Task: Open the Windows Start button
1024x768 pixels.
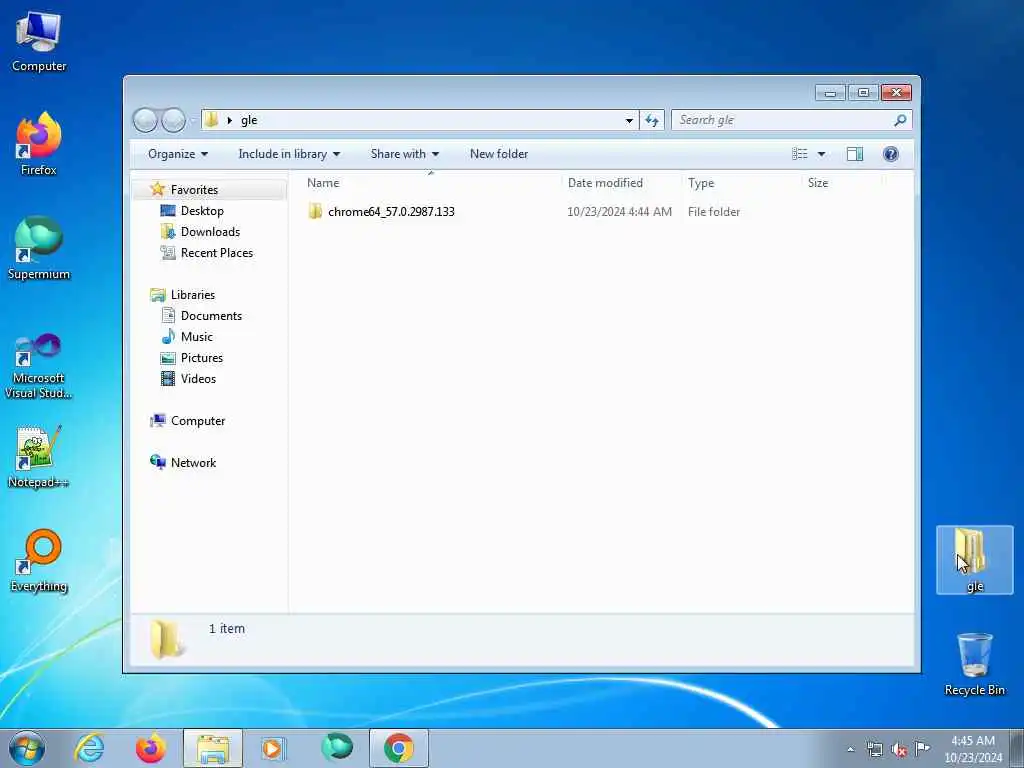Action: [27, 748]
